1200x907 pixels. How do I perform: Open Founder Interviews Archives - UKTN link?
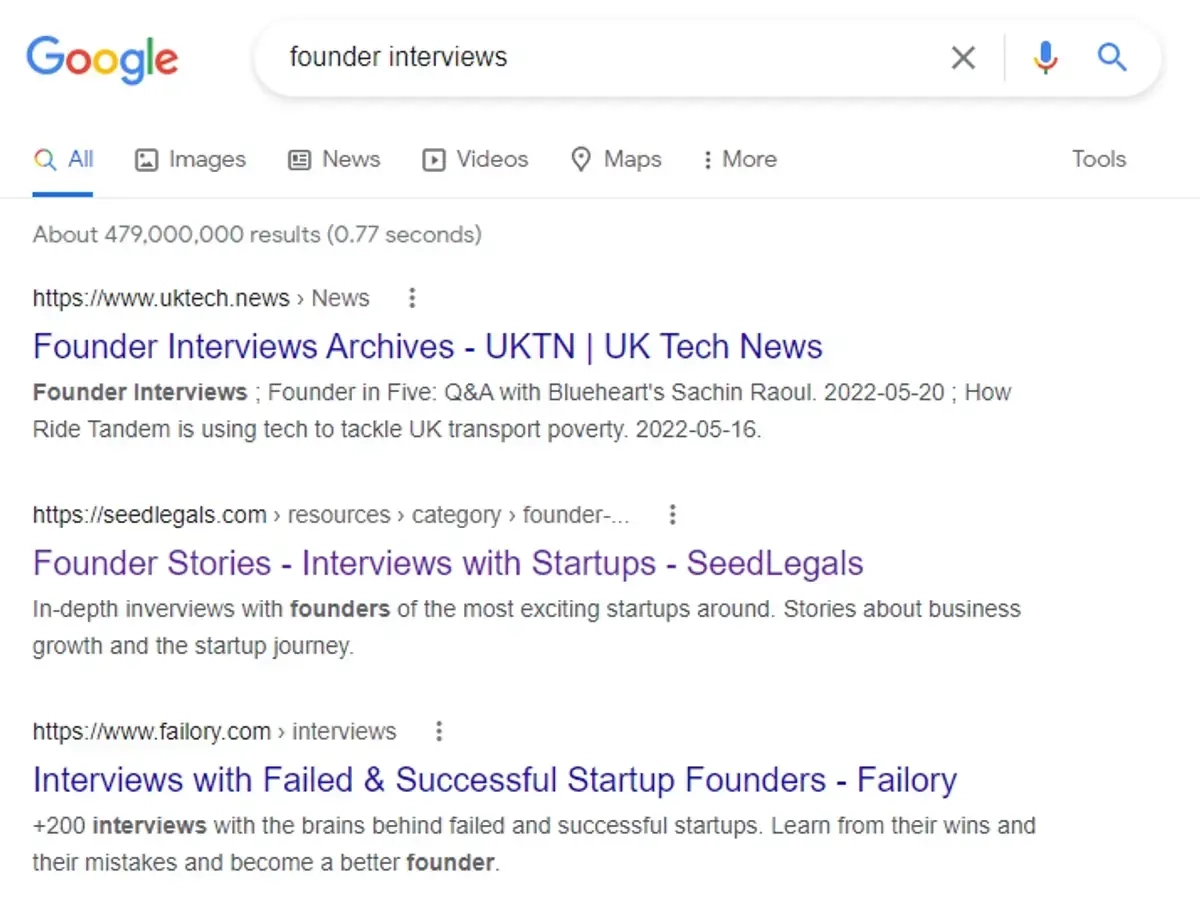[427, 347]
